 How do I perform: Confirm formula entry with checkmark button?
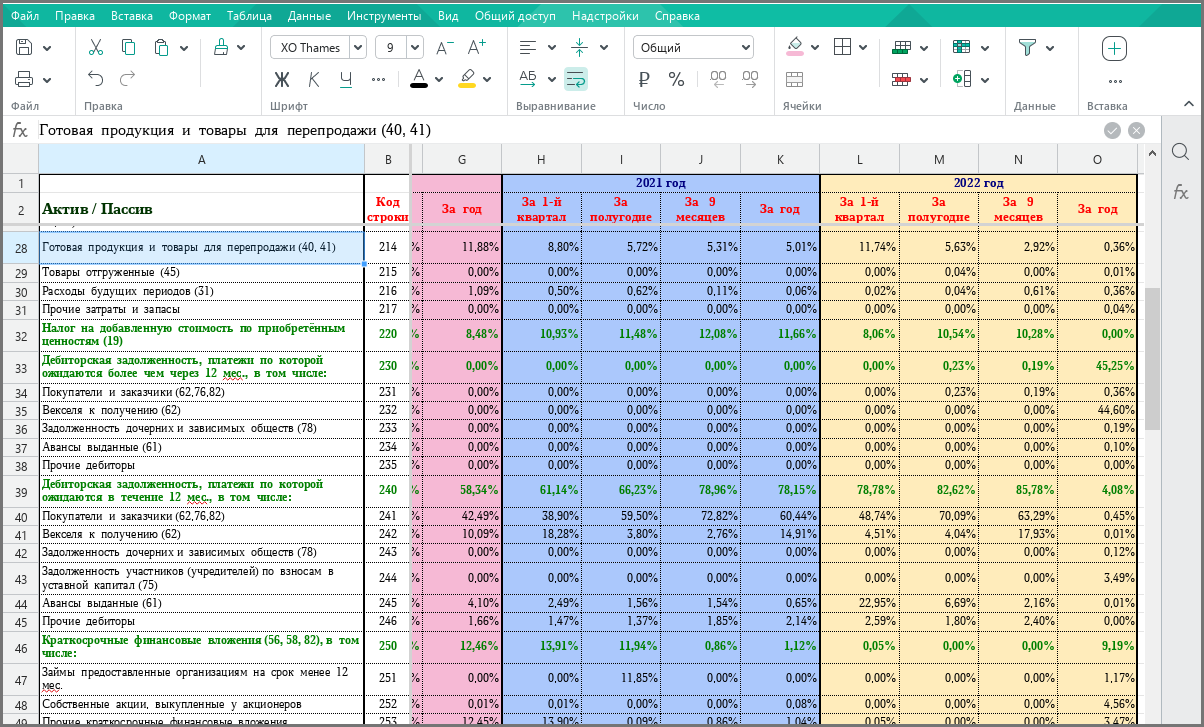tap(1112, 130)
